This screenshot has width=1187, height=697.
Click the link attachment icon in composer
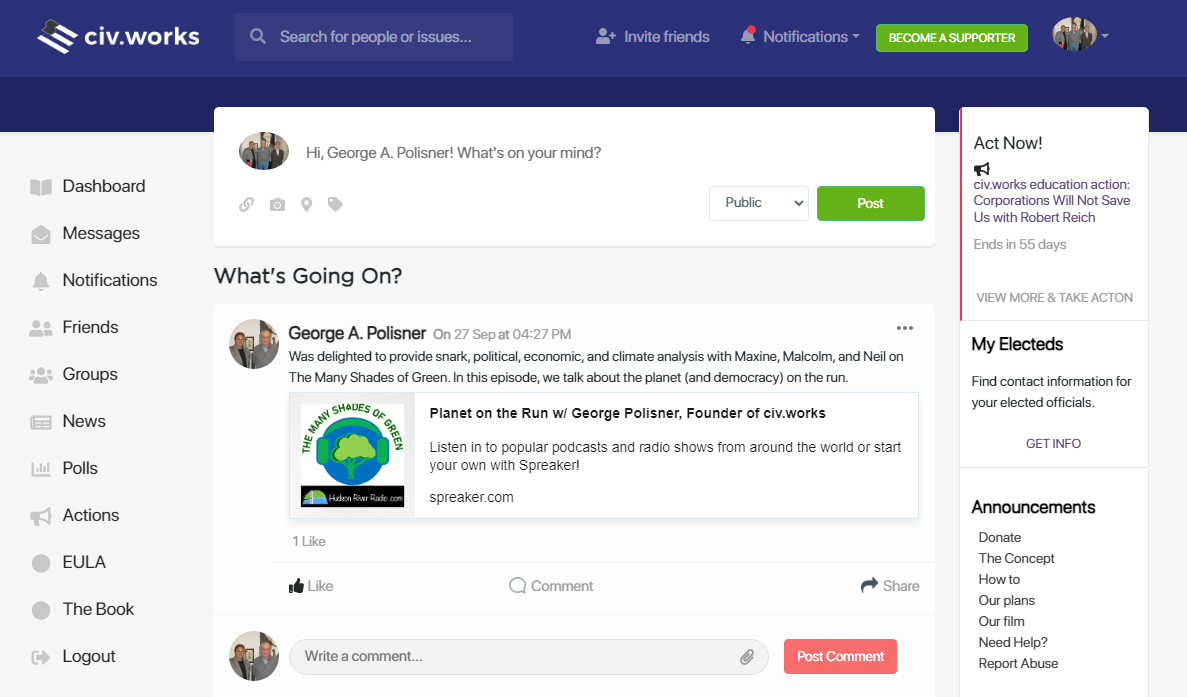point(246,205)
